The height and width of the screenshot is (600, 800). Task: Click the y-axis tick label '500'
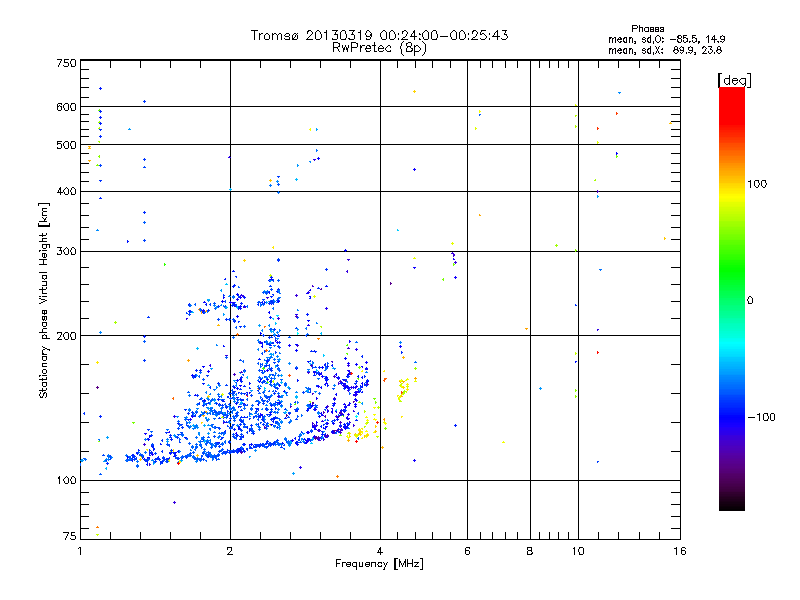pos(67,145)
